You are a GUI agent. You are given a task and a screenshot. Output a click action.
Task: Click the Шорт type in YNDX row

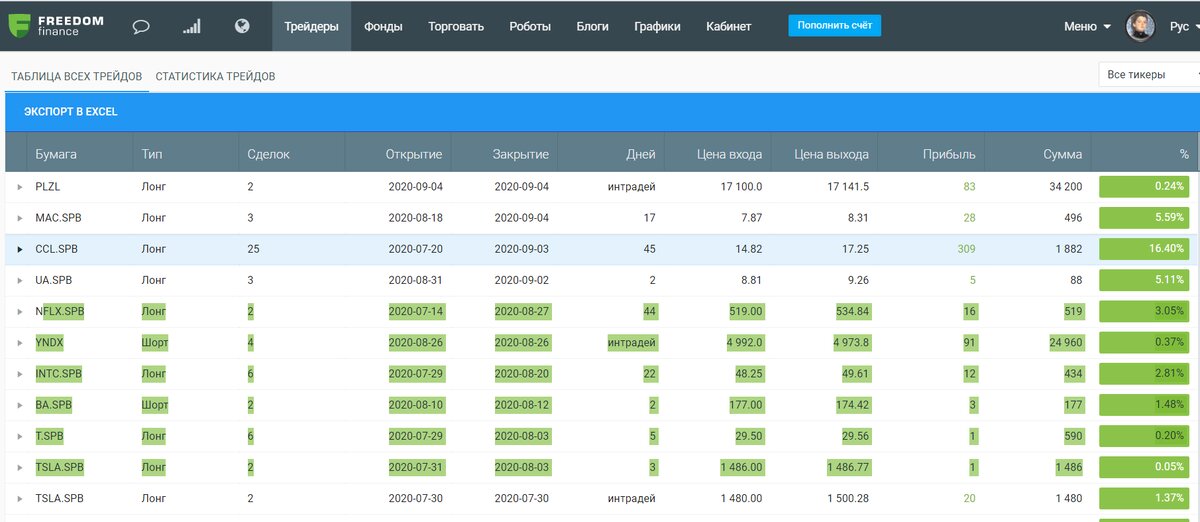(x=155, y=343)
